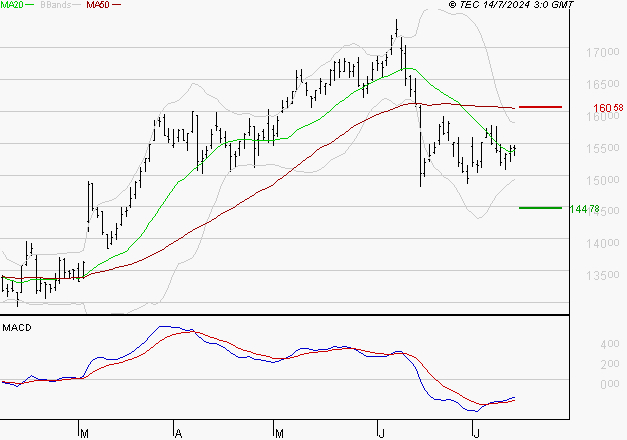This screenshot has height=440, width=627.
Task: Click the MACD panel label
Action: (17, 328)
